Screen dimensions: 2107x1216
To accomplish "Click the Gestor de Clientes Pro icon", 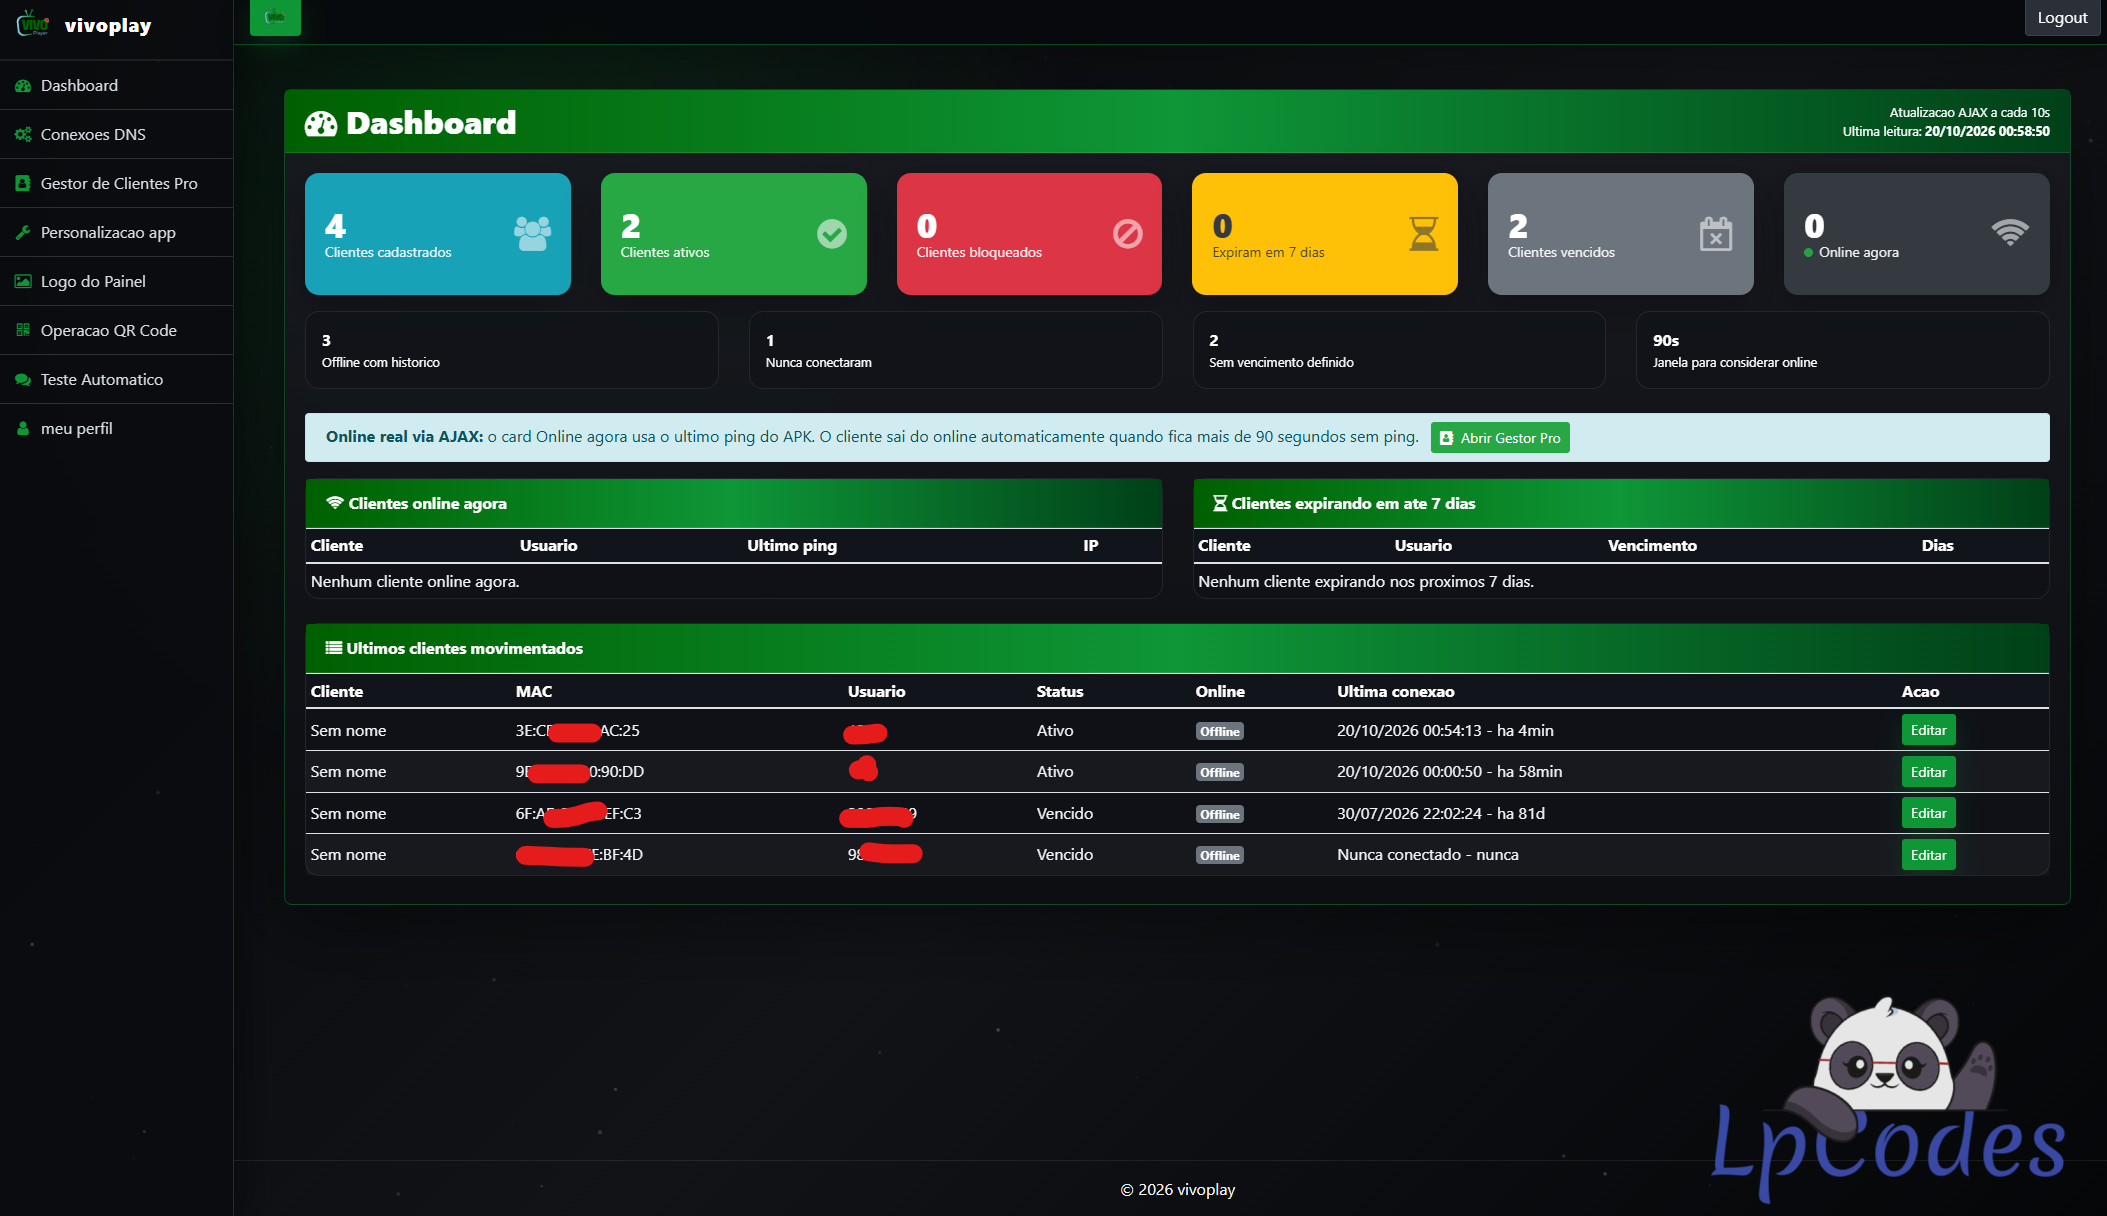I will click(x=23, y=184).
